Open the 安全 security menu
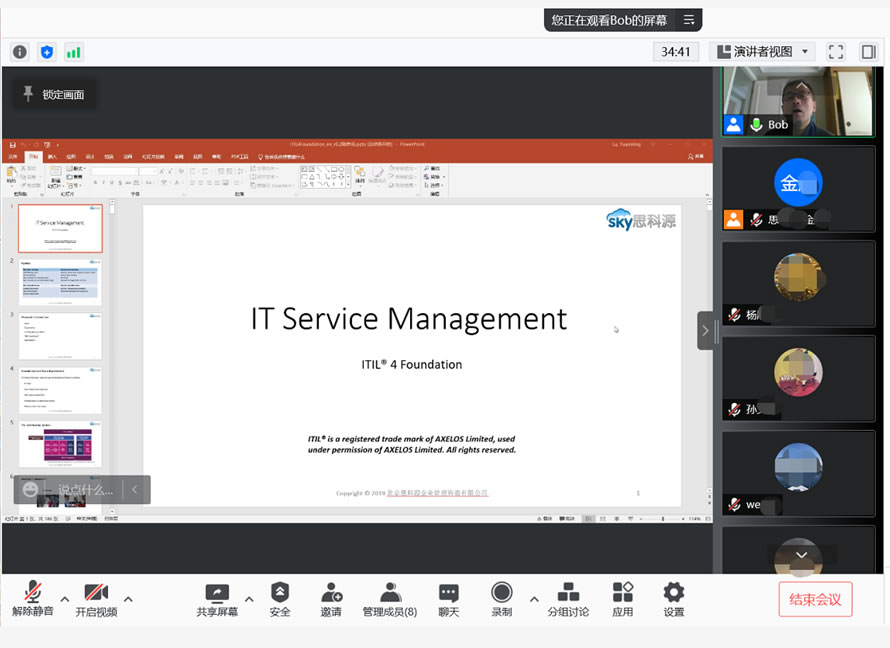Viewport: 890px width, 648px height. pyautogui.click(x=280, y=599)
